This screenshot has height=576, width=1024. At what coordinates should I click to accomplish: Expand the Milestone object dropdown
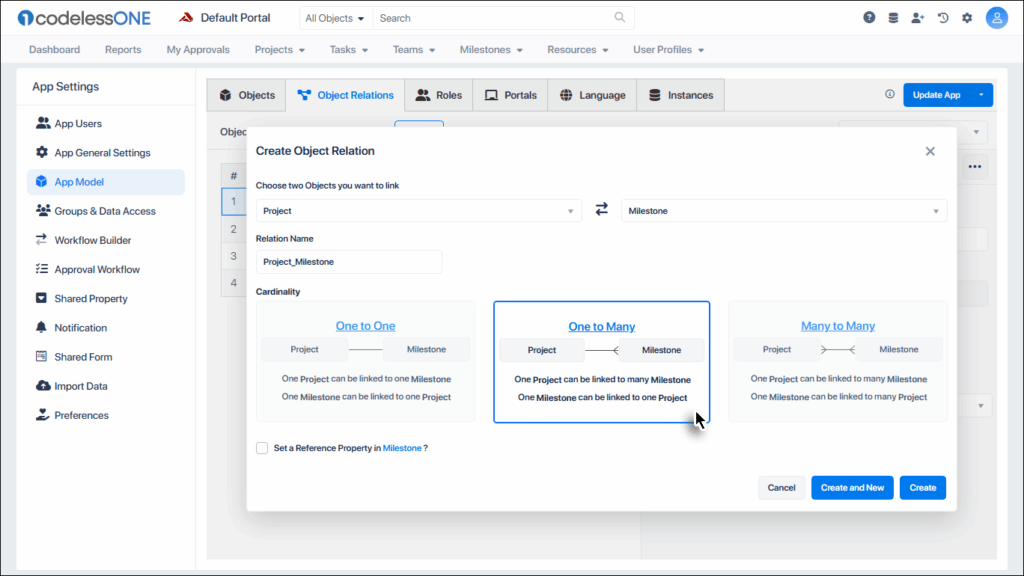click(x=783, y=211)
